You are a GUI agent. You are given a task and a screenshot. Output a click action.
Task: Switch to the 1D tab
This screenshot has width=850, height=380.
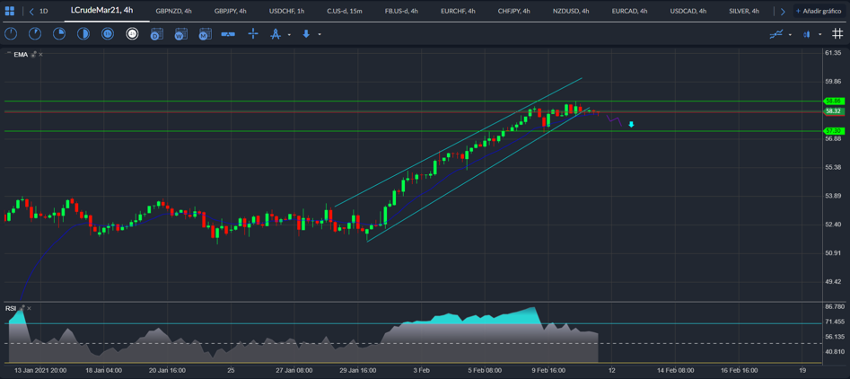pyautogui.click(x=44, y=11)
